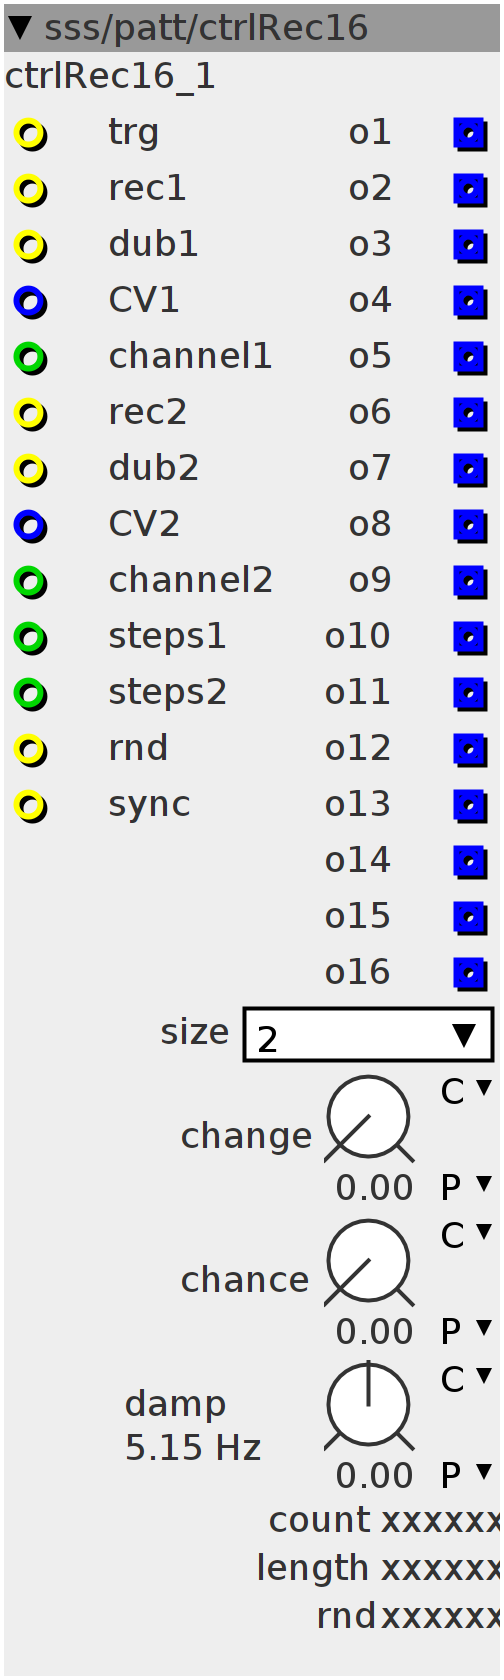504x1680 pixels.
Task: Click the chance knob dial
Action: 369,1263
